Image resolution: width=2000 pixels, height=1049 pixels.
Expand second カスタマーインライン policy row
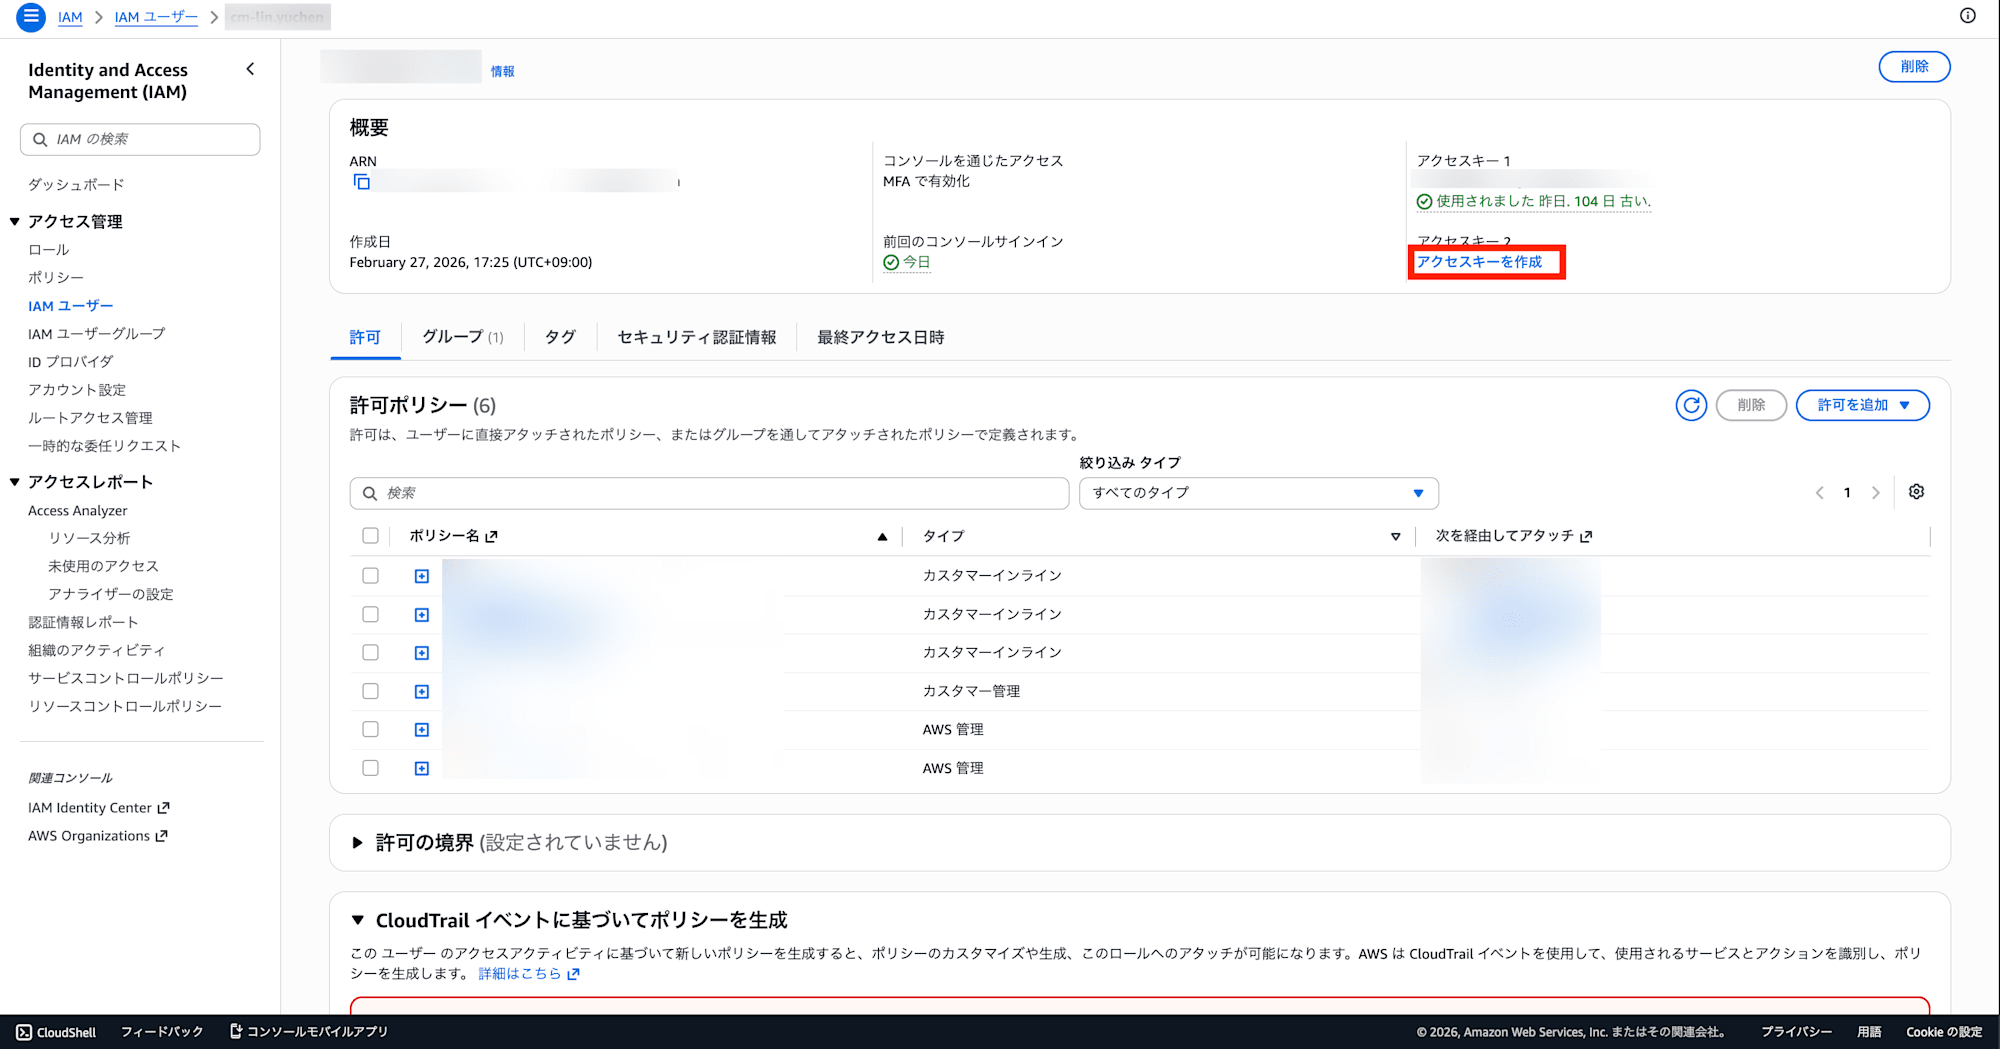point(422,615)
